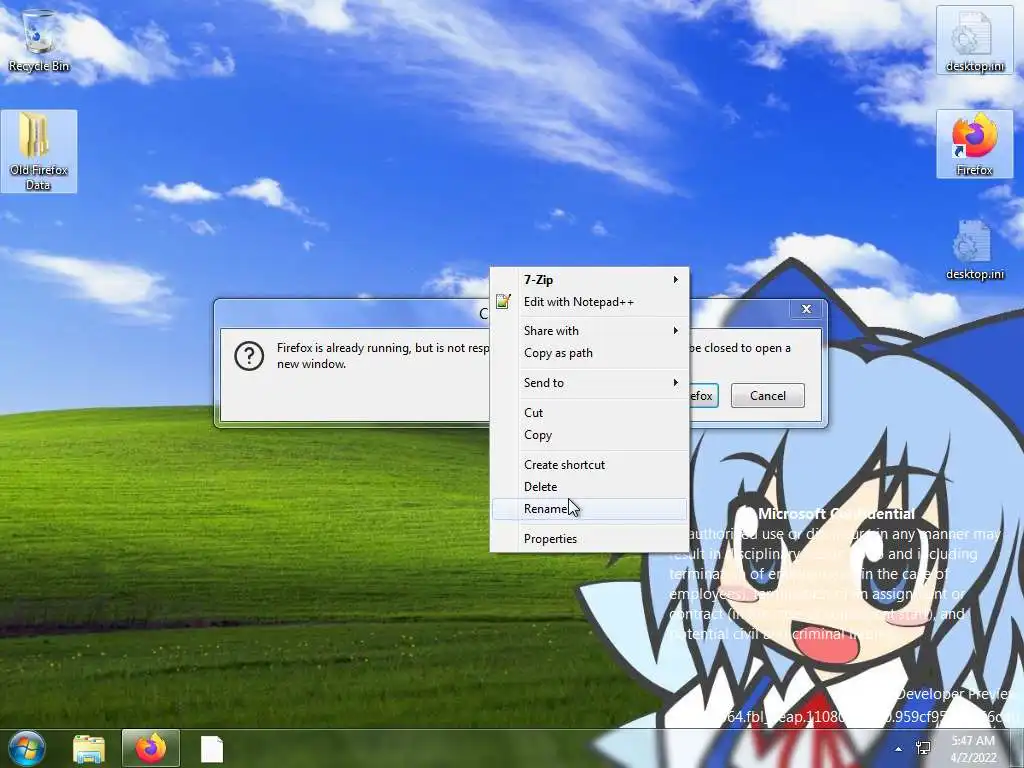Image resolution: width=1024 pixels, height=768 pixels.
Task: Click the Send to submenu arrow
Action: [x=676, y=383]
